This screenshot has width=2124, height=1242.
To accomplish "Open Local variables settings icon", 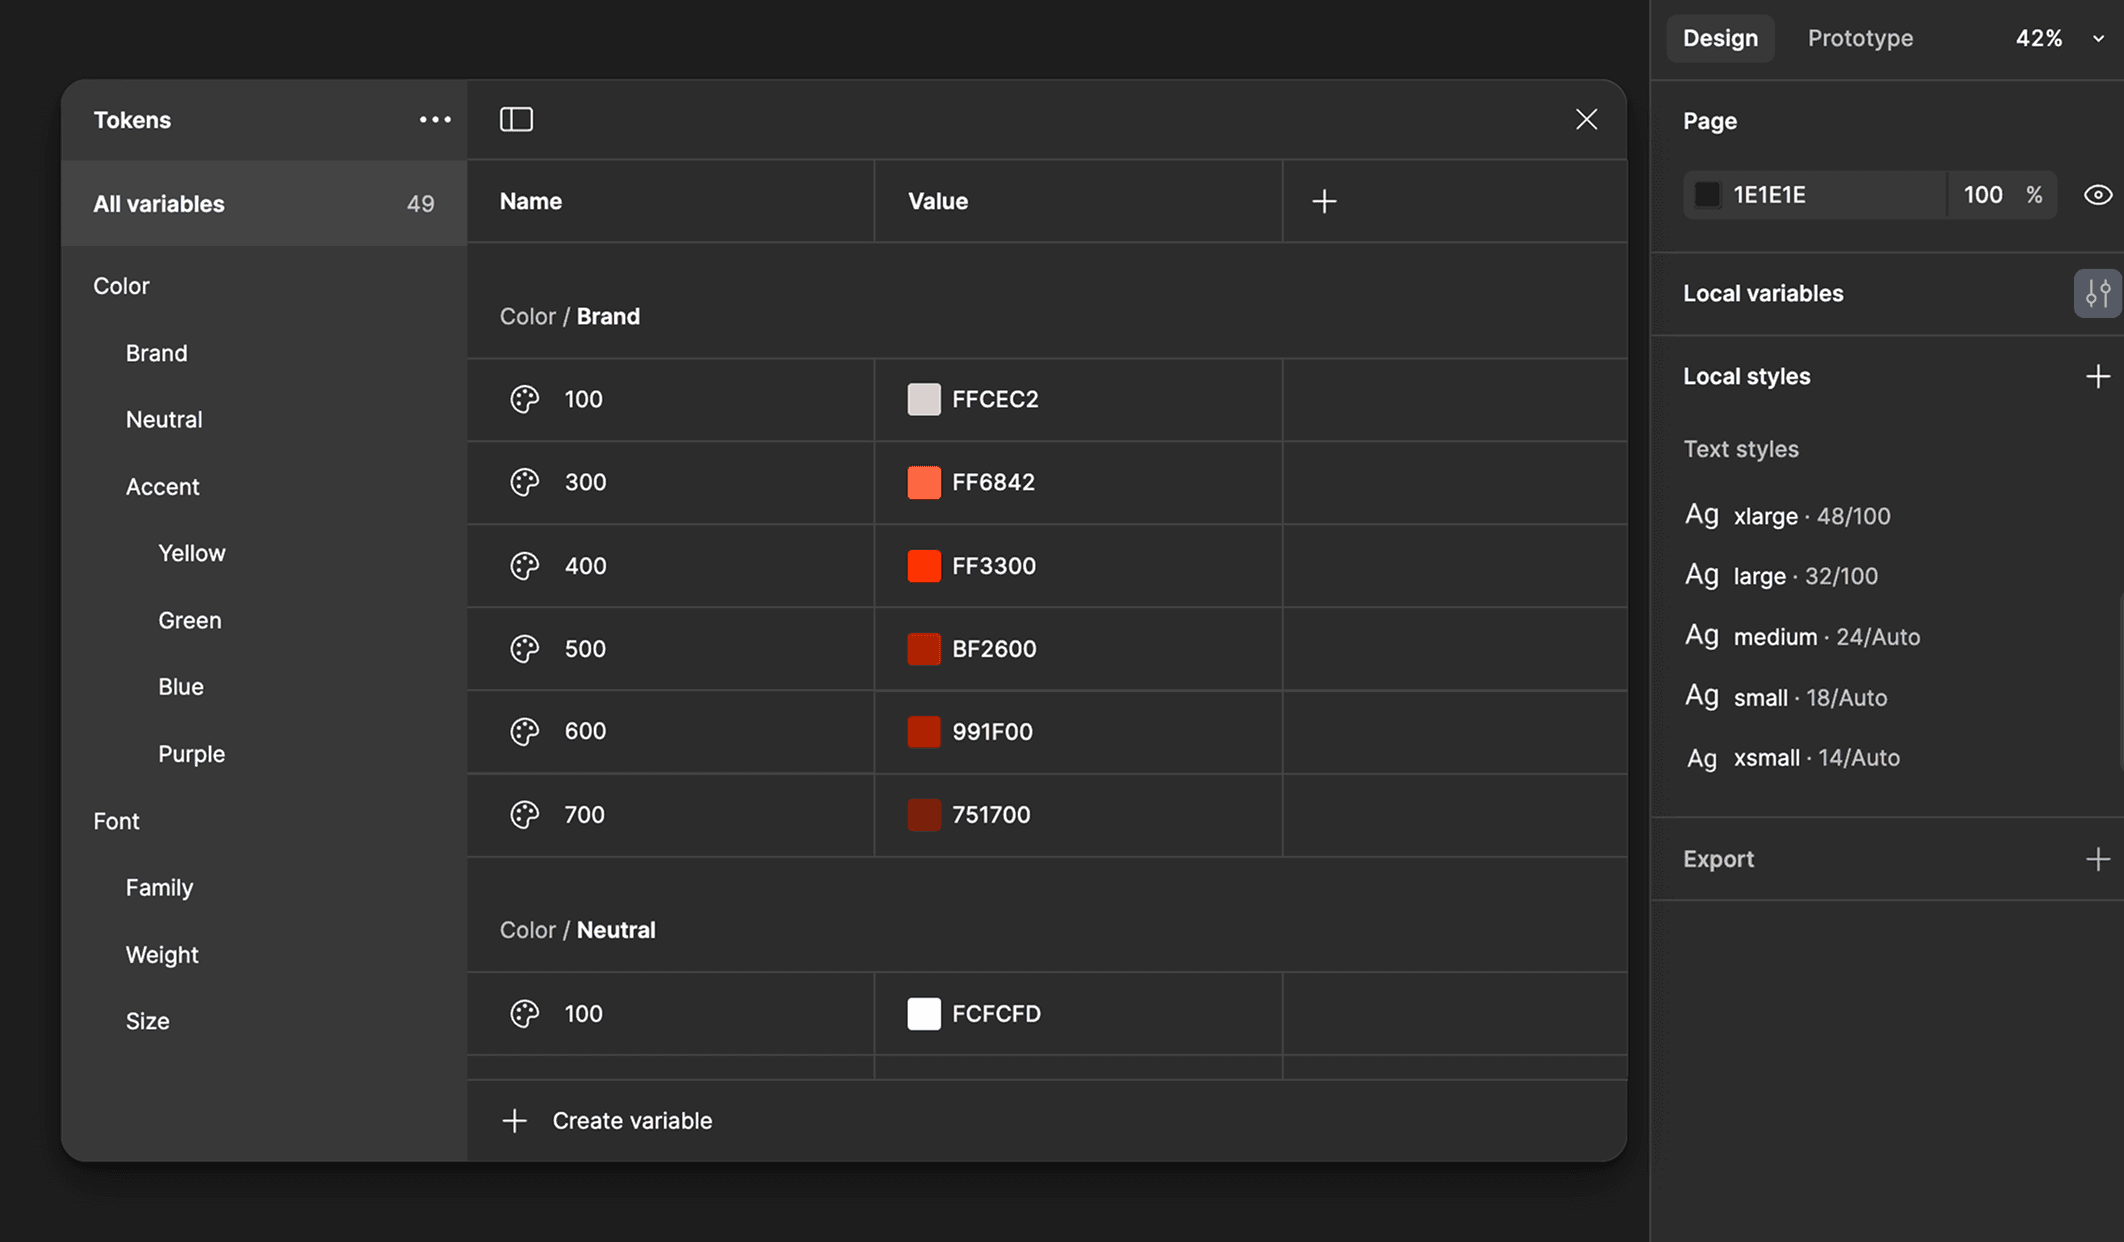I will (2097, 293).
